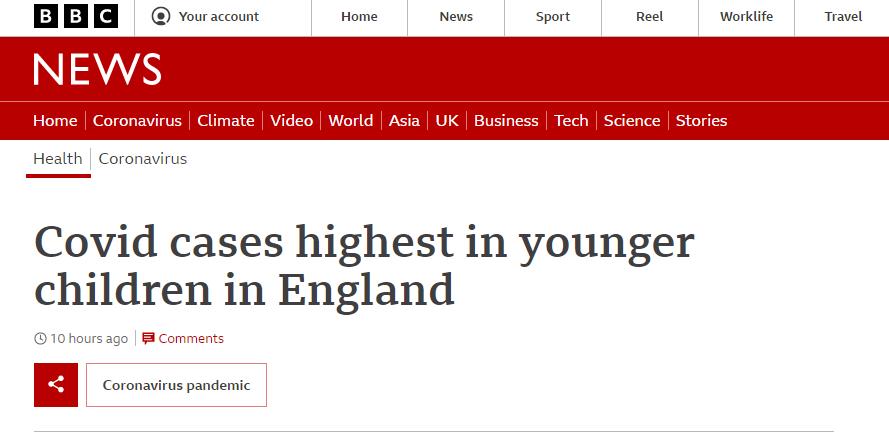
Task: Click the clock icon beside timestamp
Action: point(40,339)
